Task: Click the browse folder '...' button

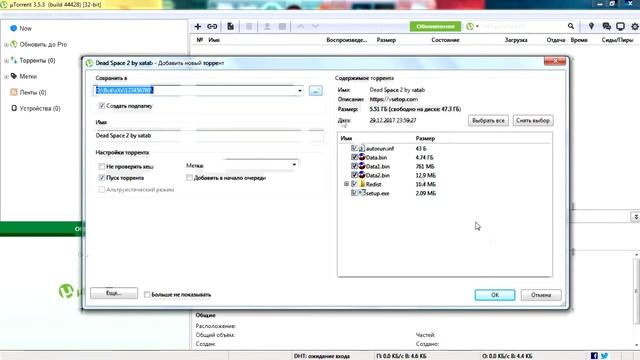Action: pos(316,91)
